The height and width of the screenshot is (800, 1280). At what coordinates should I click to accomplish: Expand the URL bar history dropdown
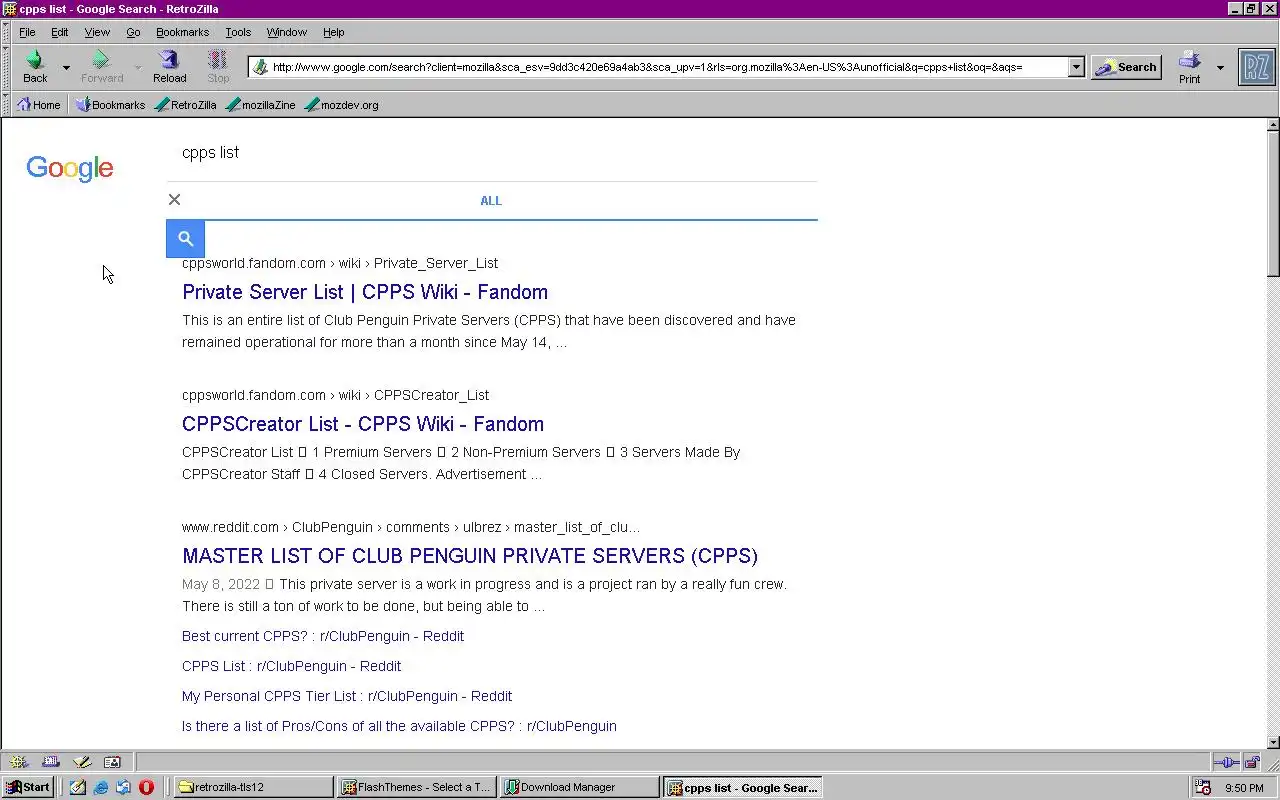1076,67
